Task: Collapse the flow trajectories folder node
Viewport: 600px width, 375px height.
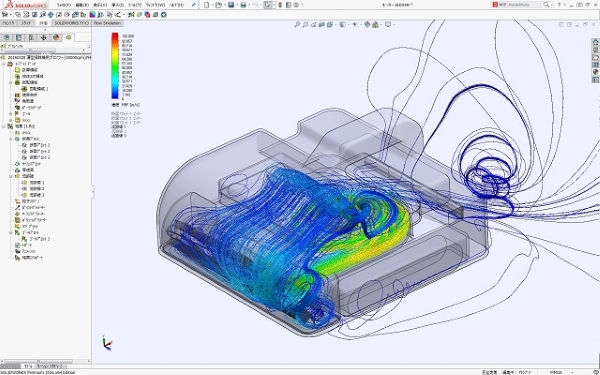Action: (11, 176)
